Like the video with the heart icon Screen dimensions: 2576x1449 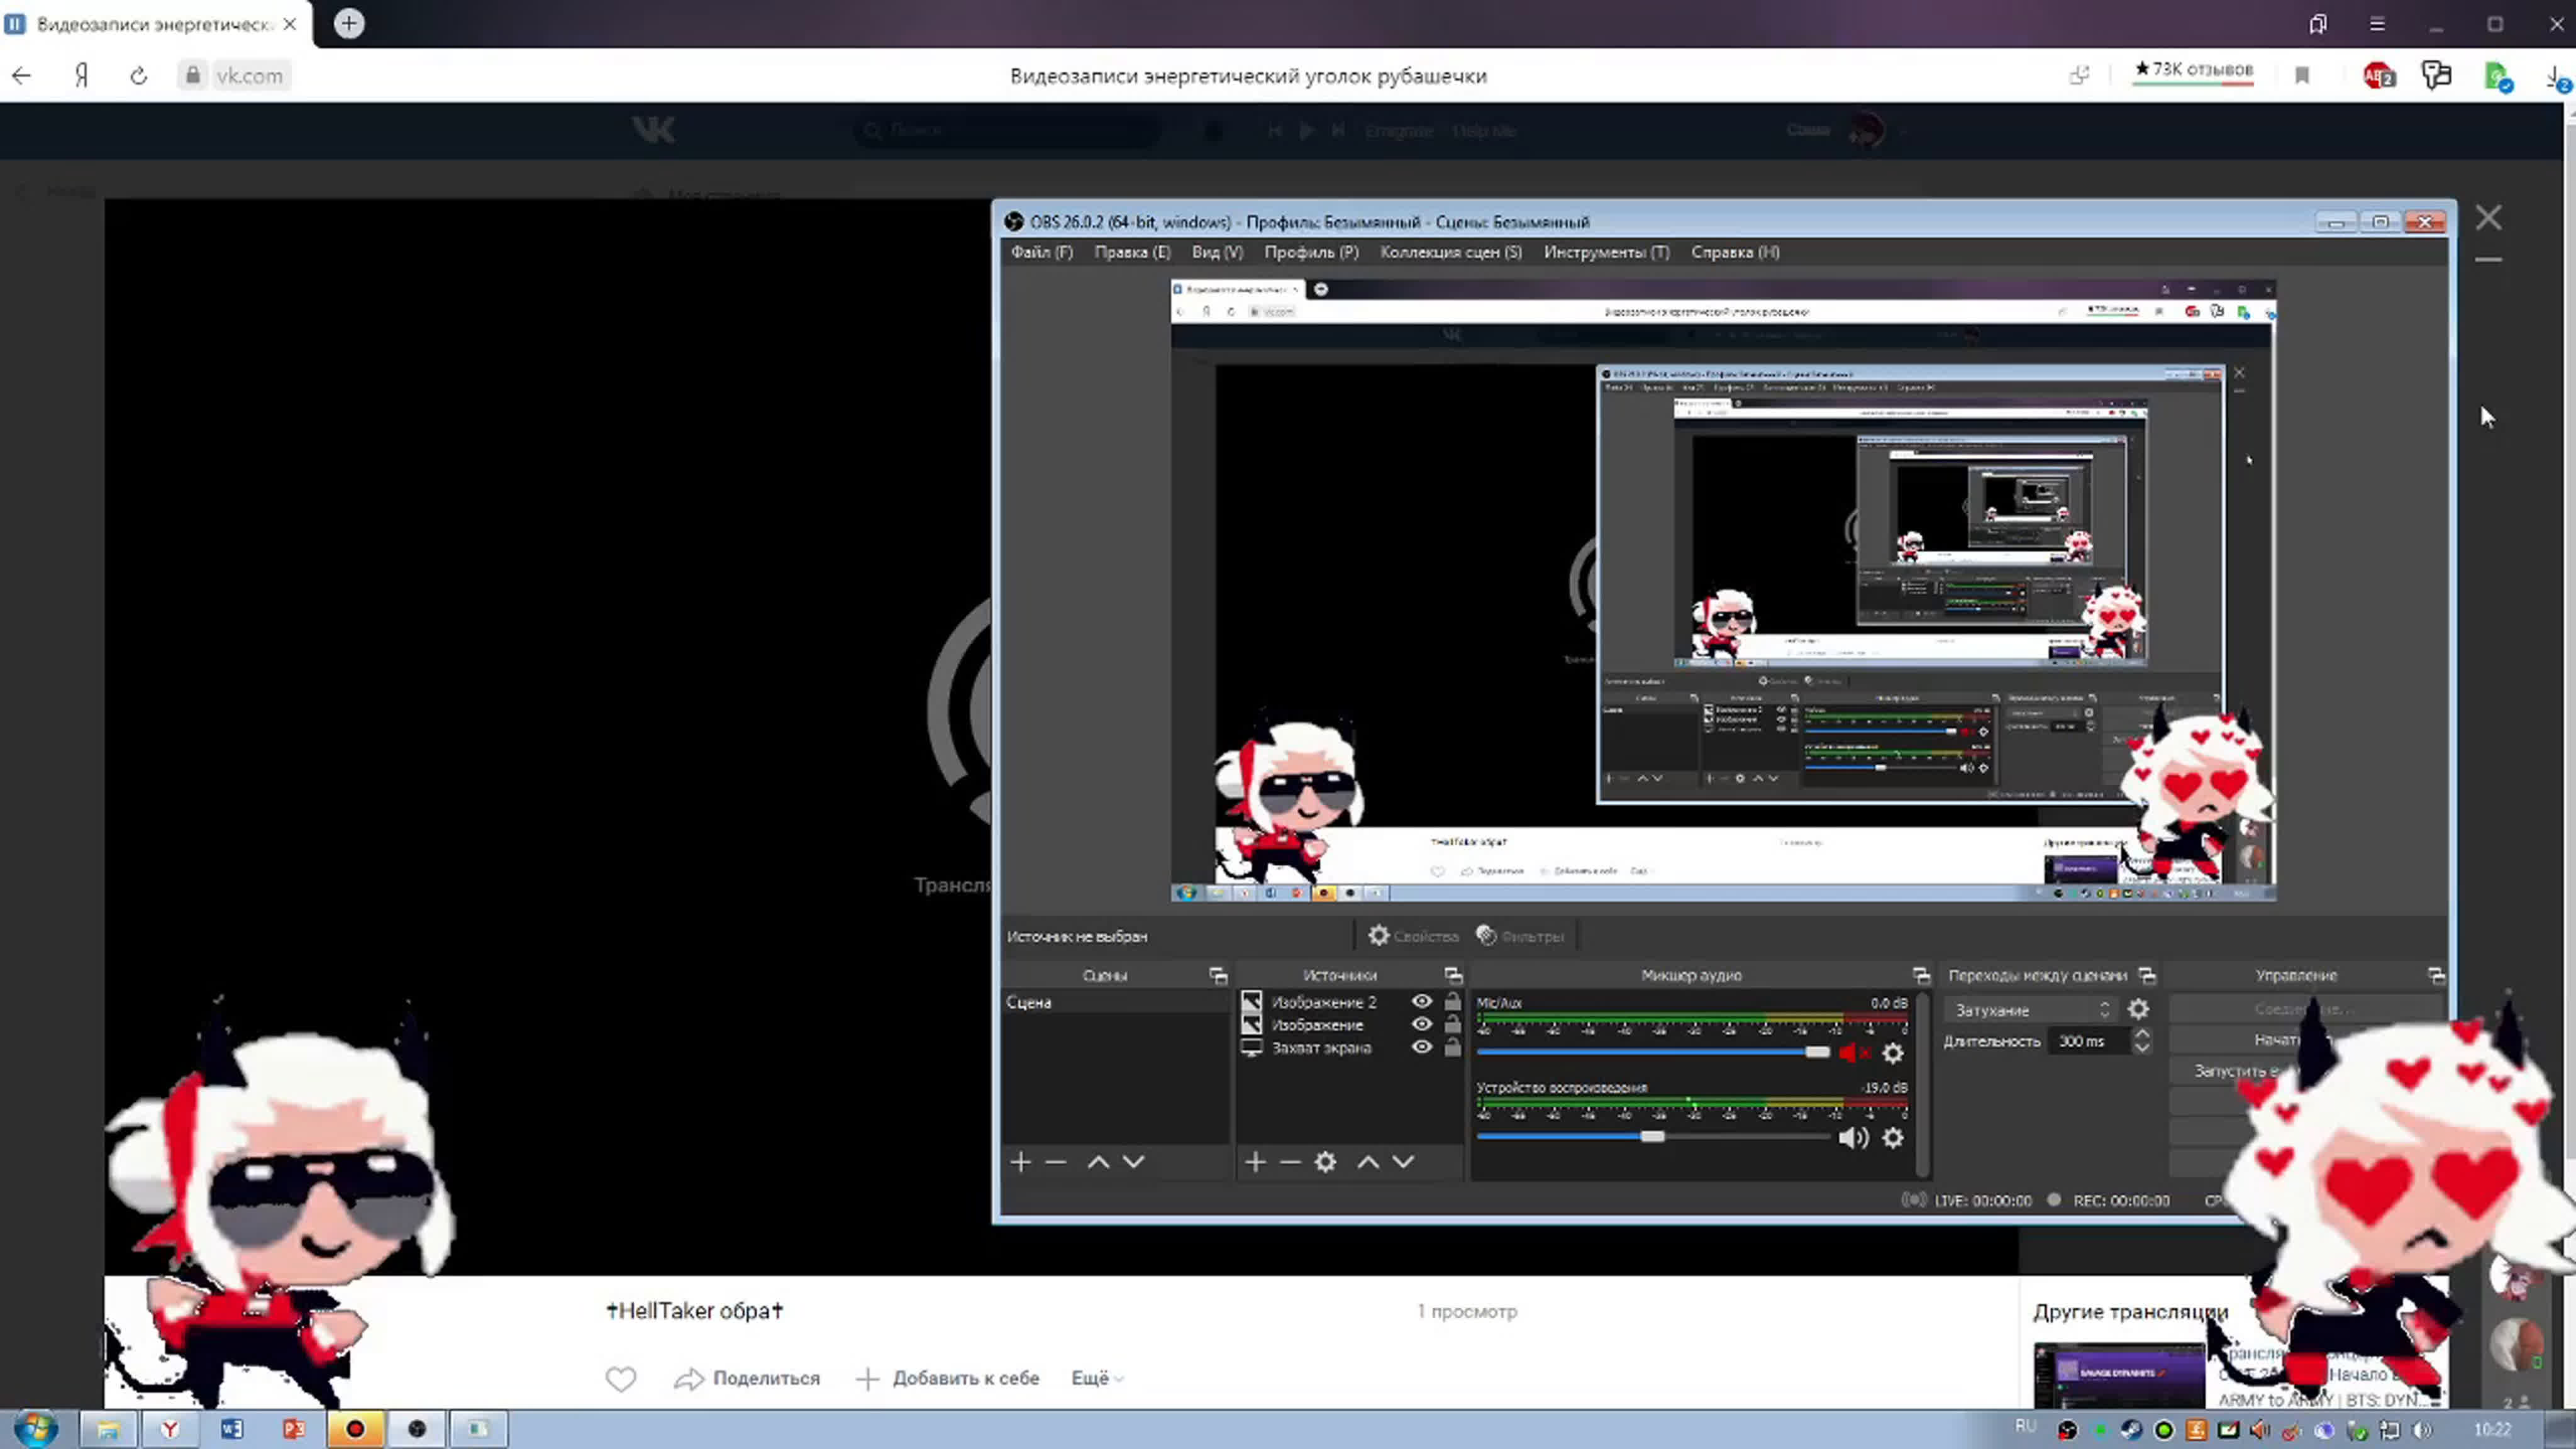620,1379
